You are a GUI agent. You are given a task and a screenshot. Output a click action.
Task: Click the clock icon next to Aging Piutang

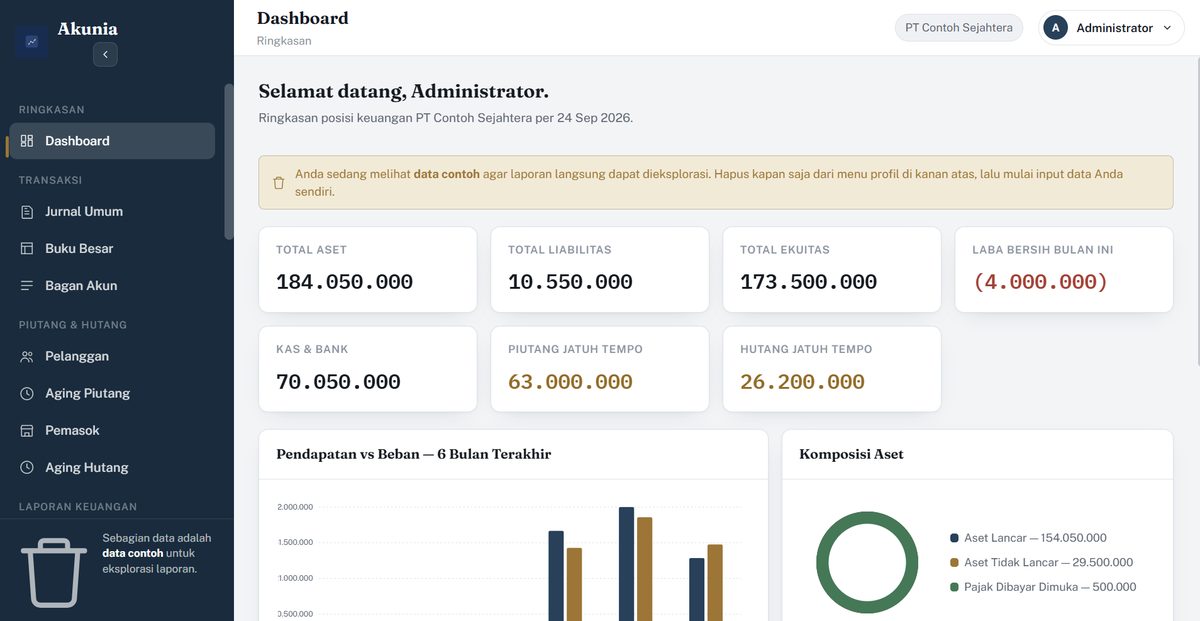[x=27, y=393]
